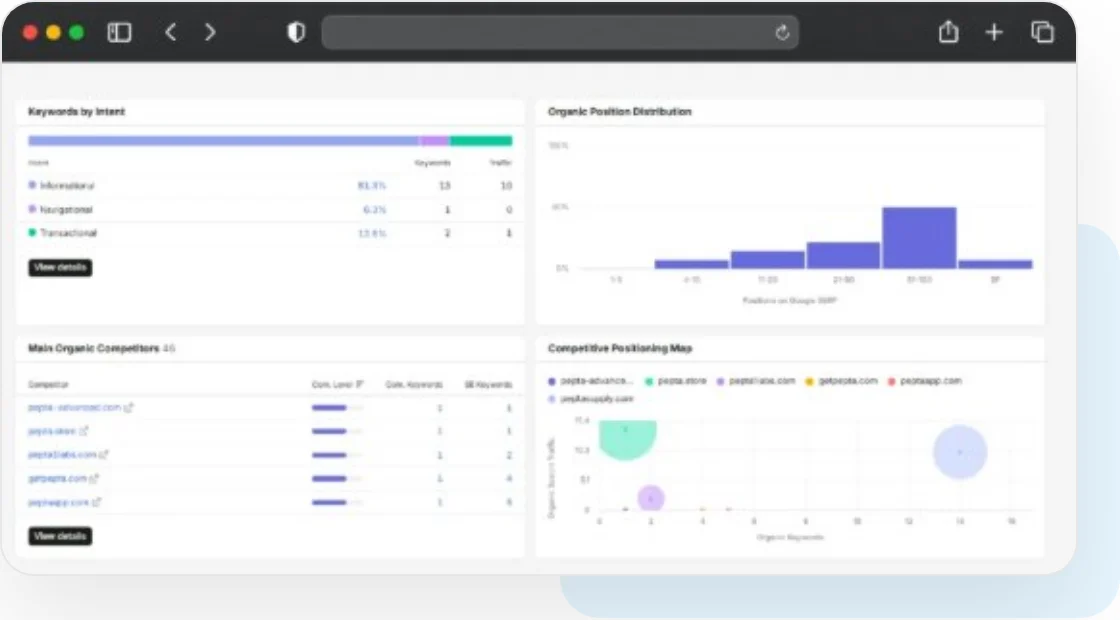Screen dimensions: 1120x620
Task: Toggle the browser sidebar panel icon
Action: (119, 32)
